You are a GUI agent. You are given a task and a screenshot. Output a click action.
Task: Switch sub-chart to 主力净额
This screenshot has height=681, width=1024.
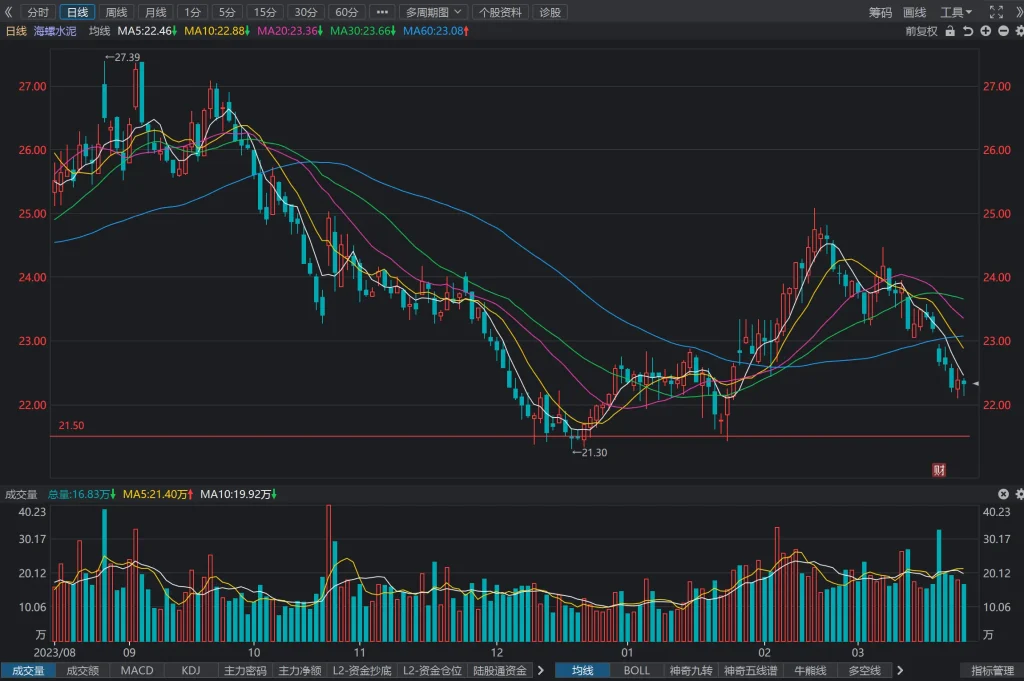300,671
